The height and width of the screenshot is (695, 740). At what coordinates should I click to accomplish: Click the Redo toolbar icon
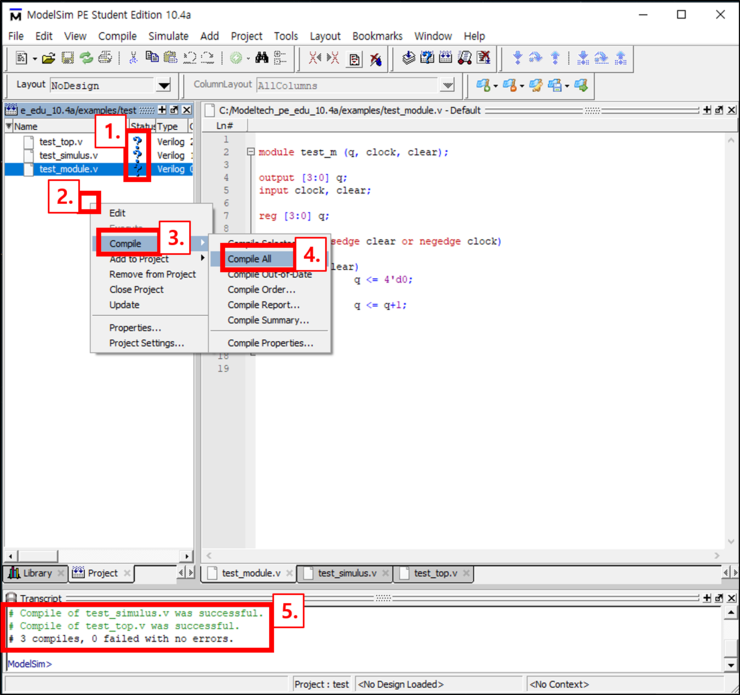click(x=208, y=58)
